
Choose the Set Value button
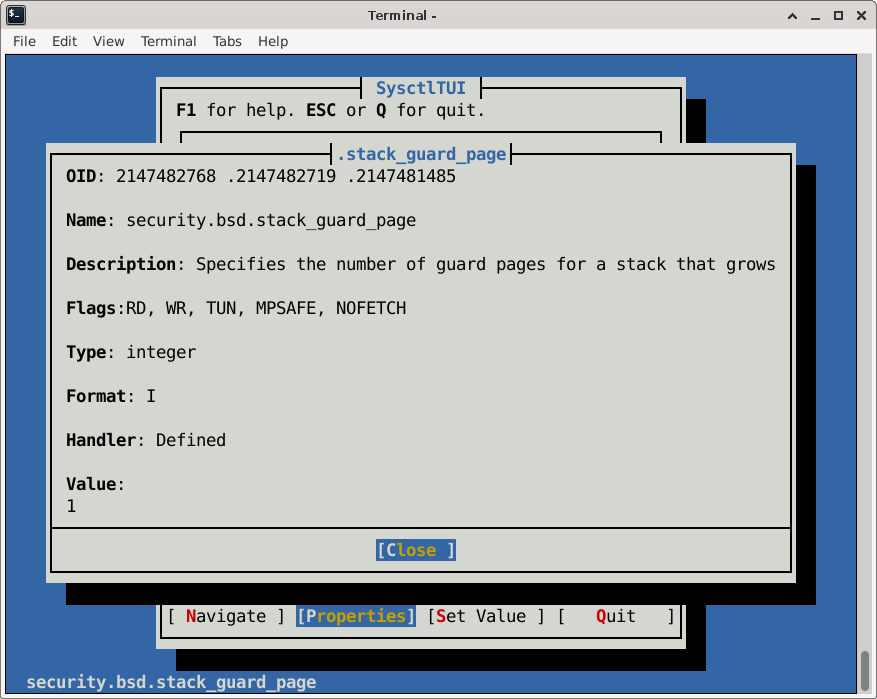tap(486, 616)
